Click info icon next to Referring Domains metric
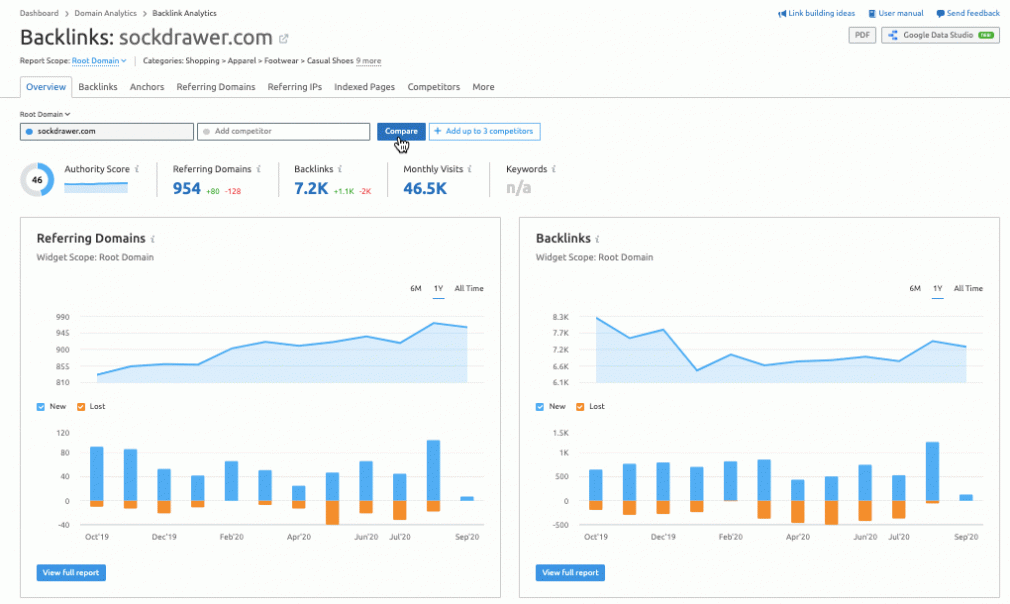The height and width of the screenshot is (604, 1010). [x=259, y=169]
